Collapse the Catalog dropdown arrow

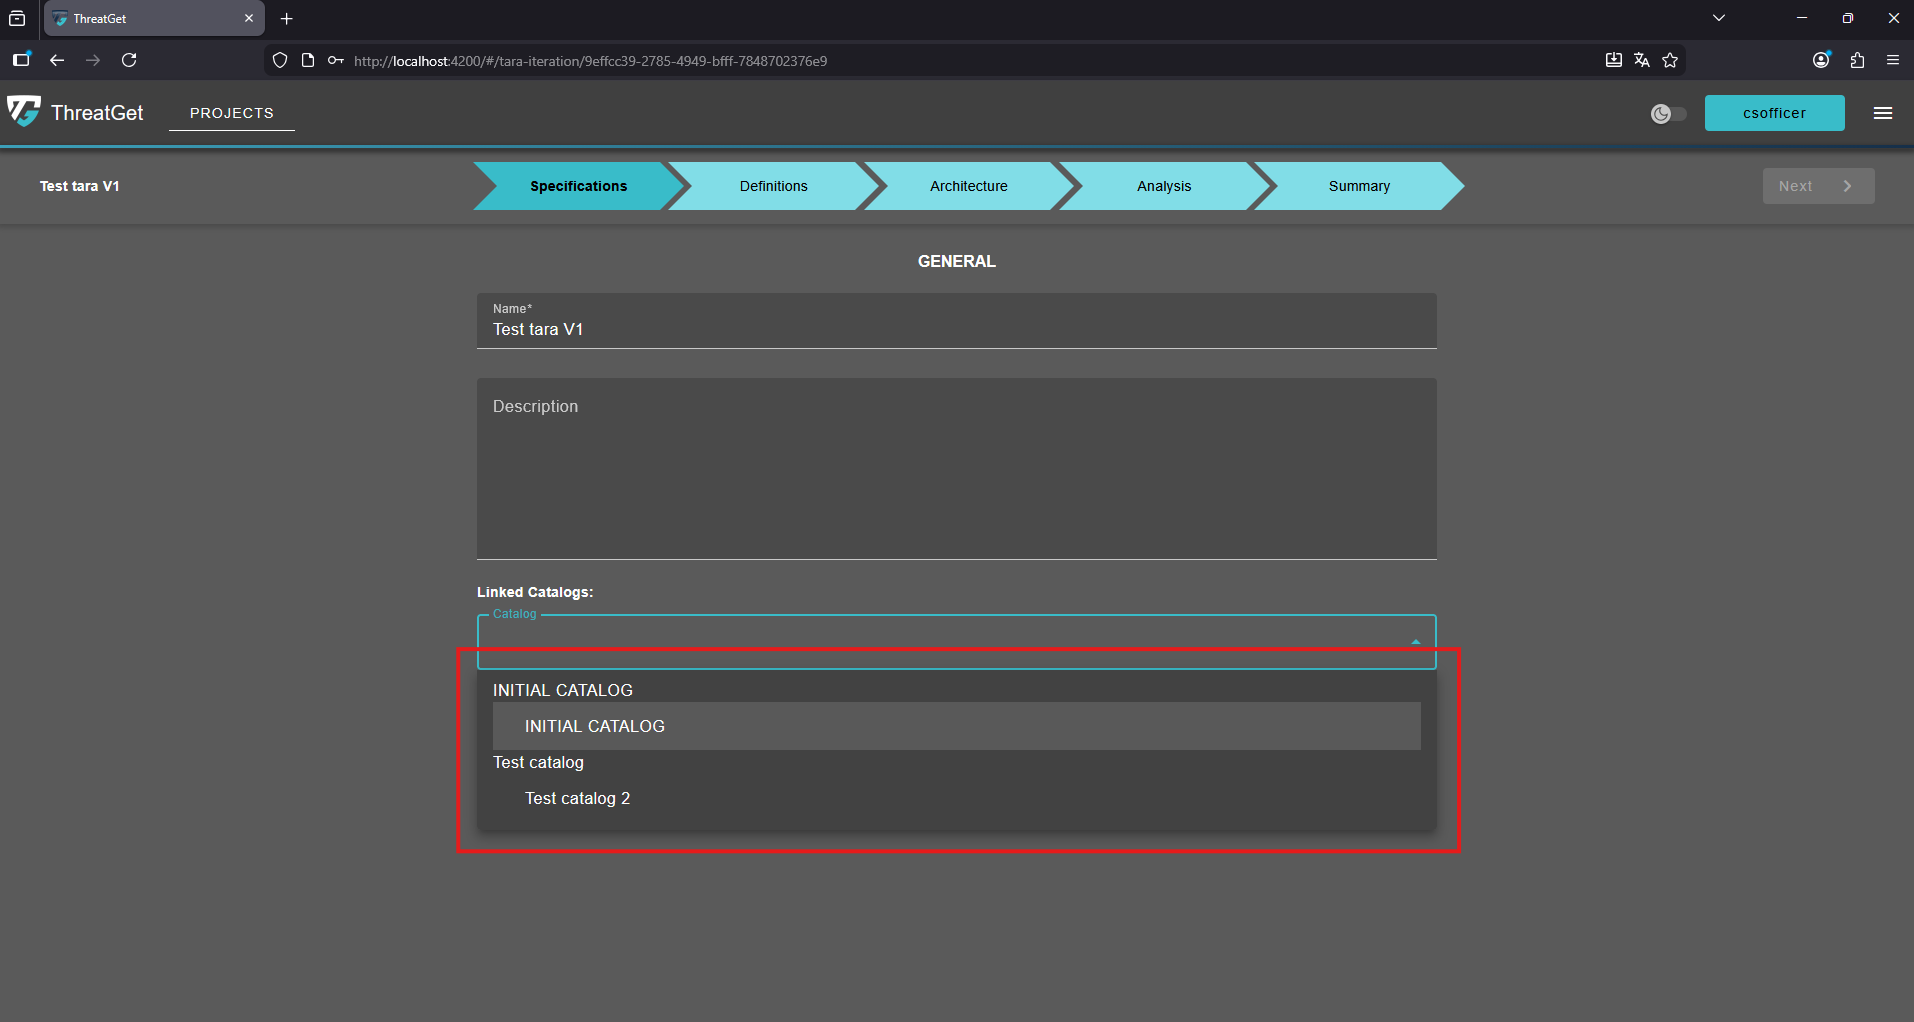pyautogui.click(x=1415, y=641)
